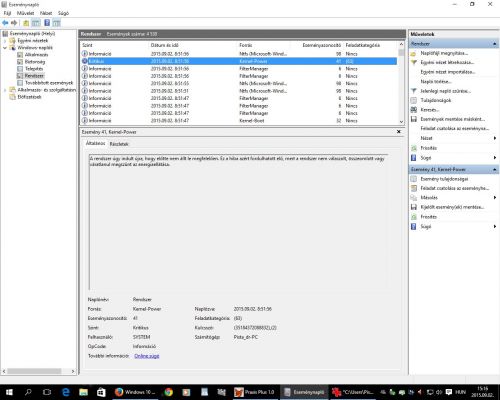Click the tree pane horizontal scrollbar right arrow
The image size is (500, 400).
[x=73, y=371]
